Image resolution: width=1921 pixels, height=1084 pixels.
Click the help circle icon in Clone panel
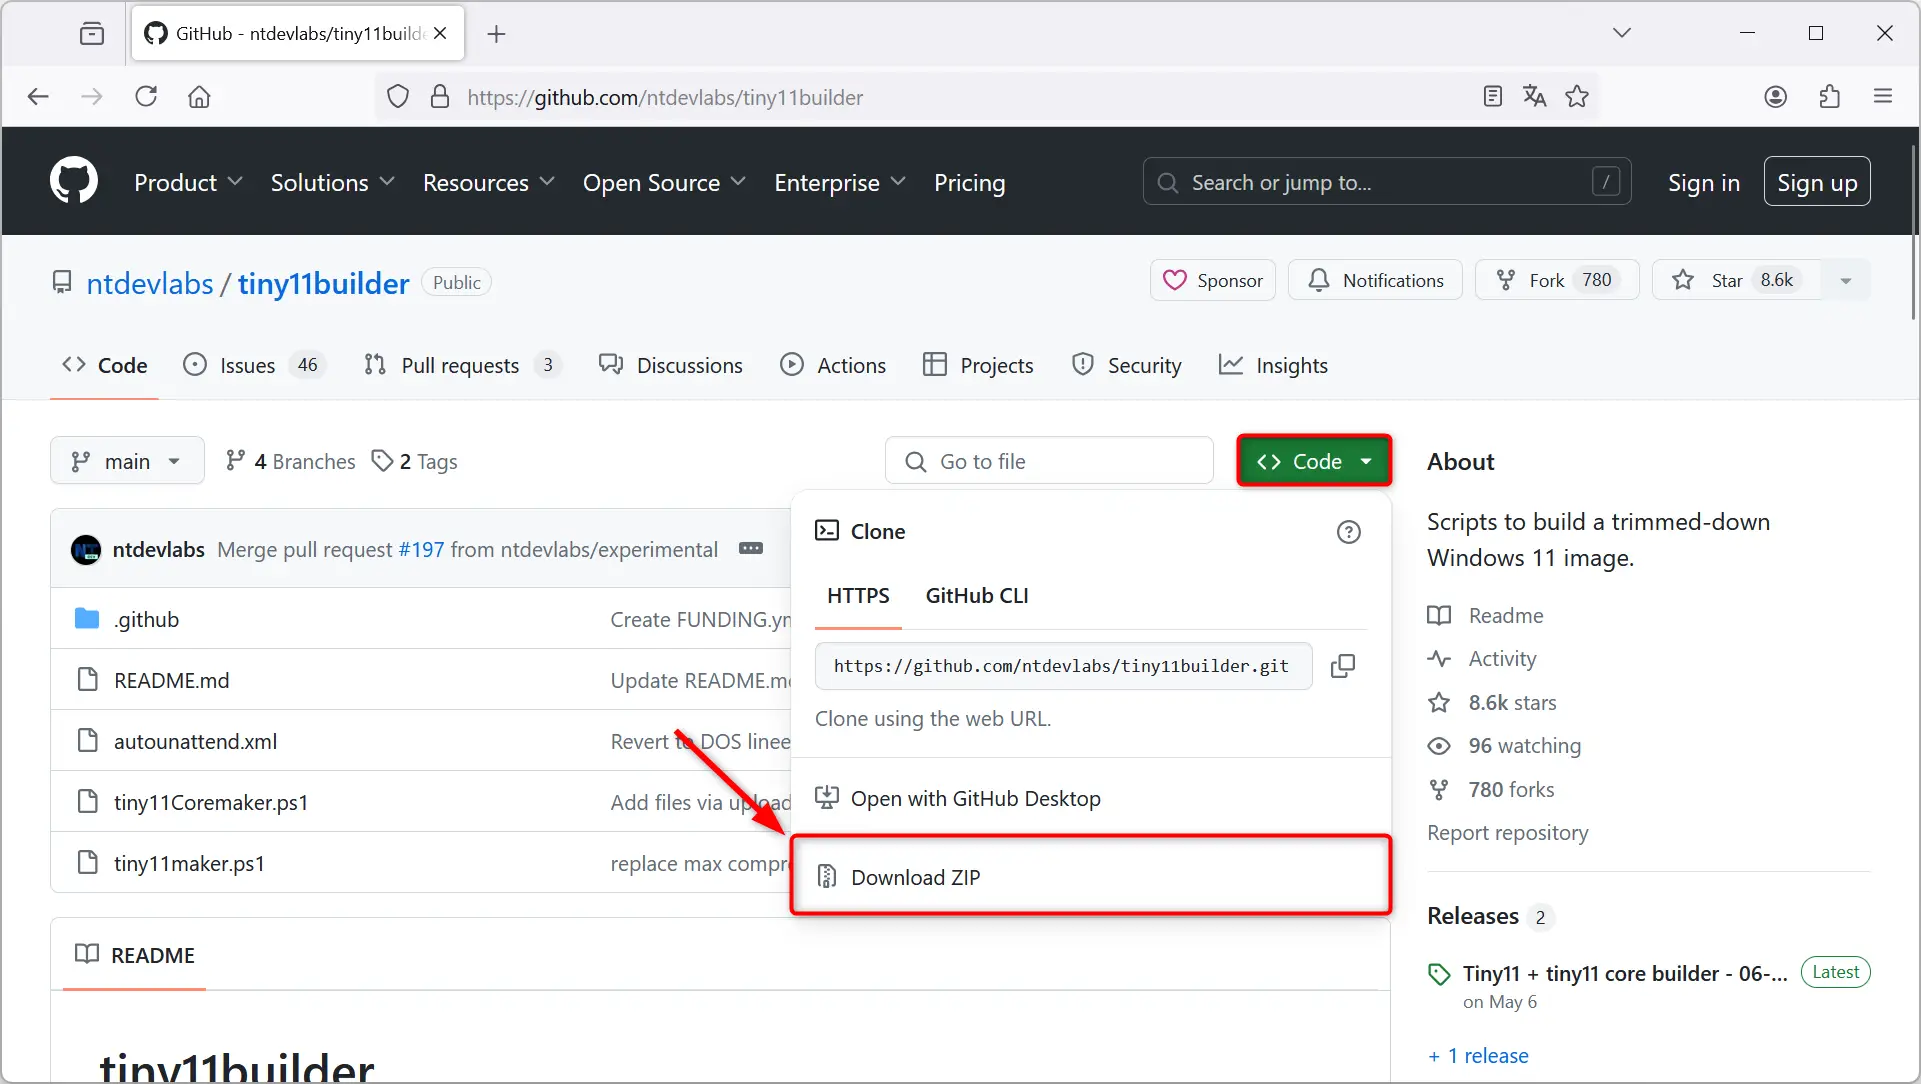pyautogui.click(x=1348, y=531)
